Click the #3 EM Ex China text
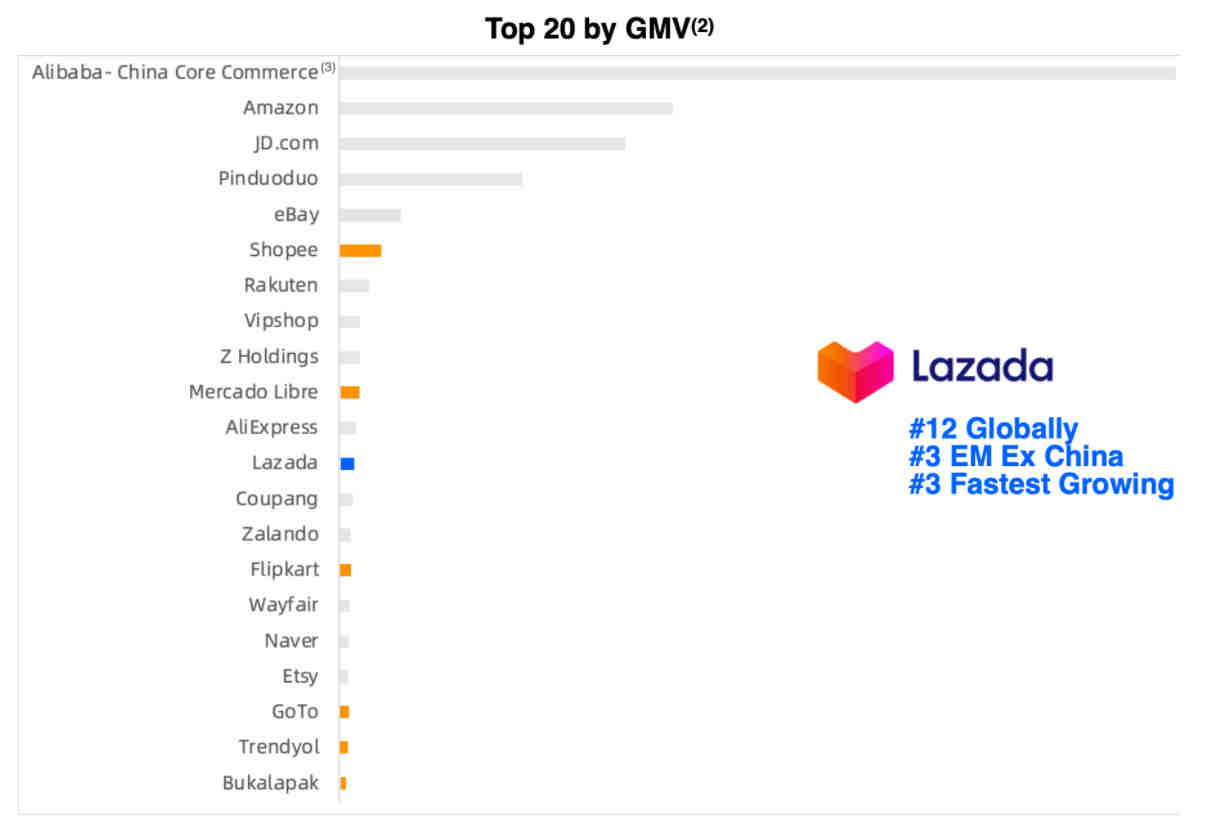 tap(1016, 457)
